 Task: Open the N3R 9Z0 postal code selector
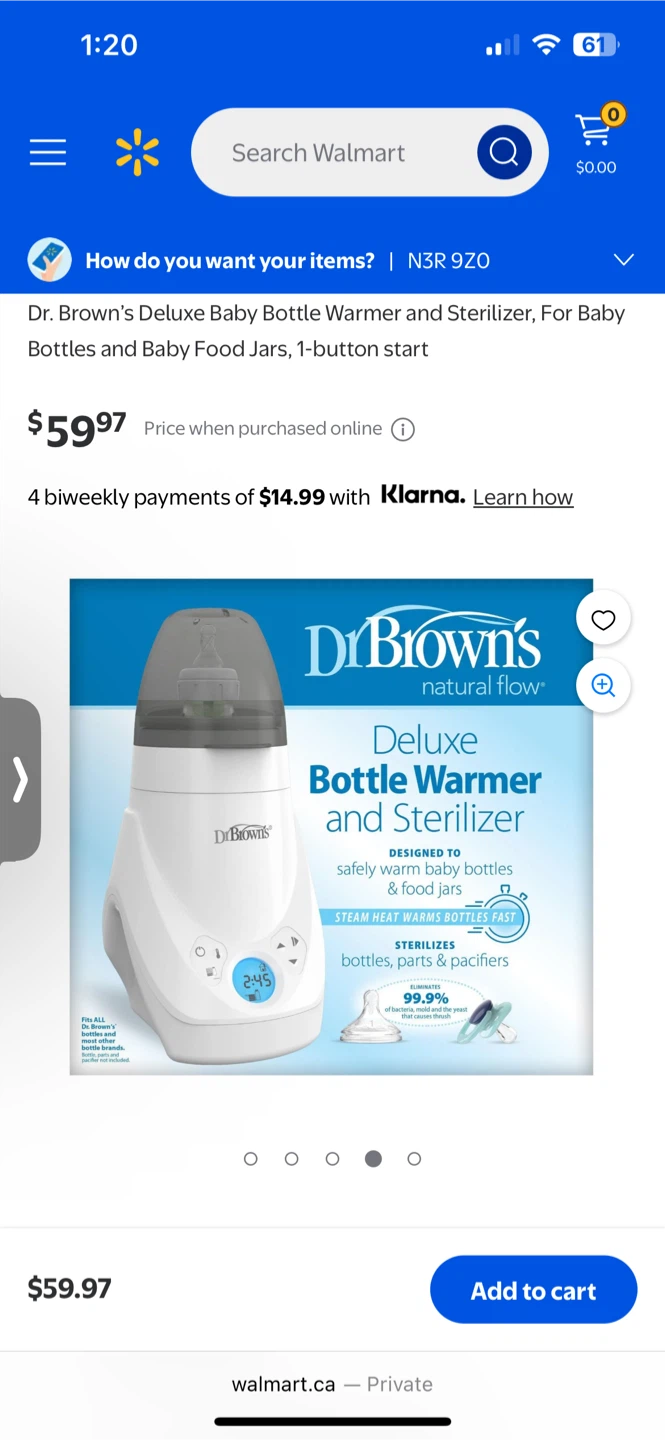[449, 261]
